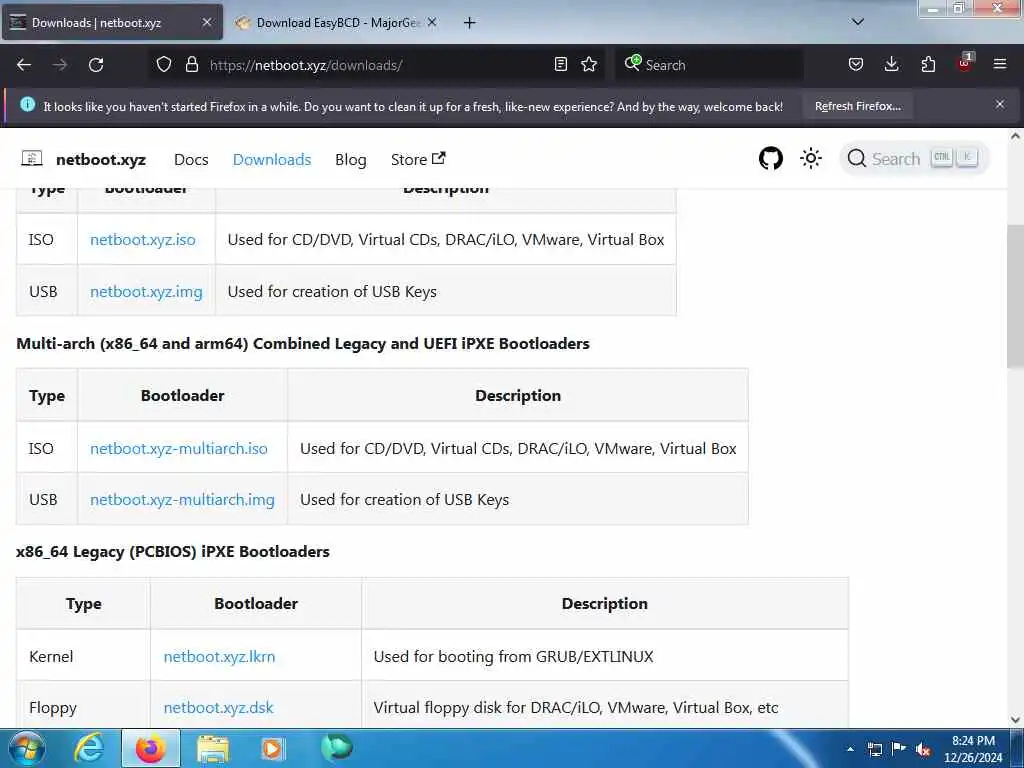The height and width of the screenshot is (768, 1024).
Task: Launch Internet Explorer from the taskbar
Action: (89, 748)
